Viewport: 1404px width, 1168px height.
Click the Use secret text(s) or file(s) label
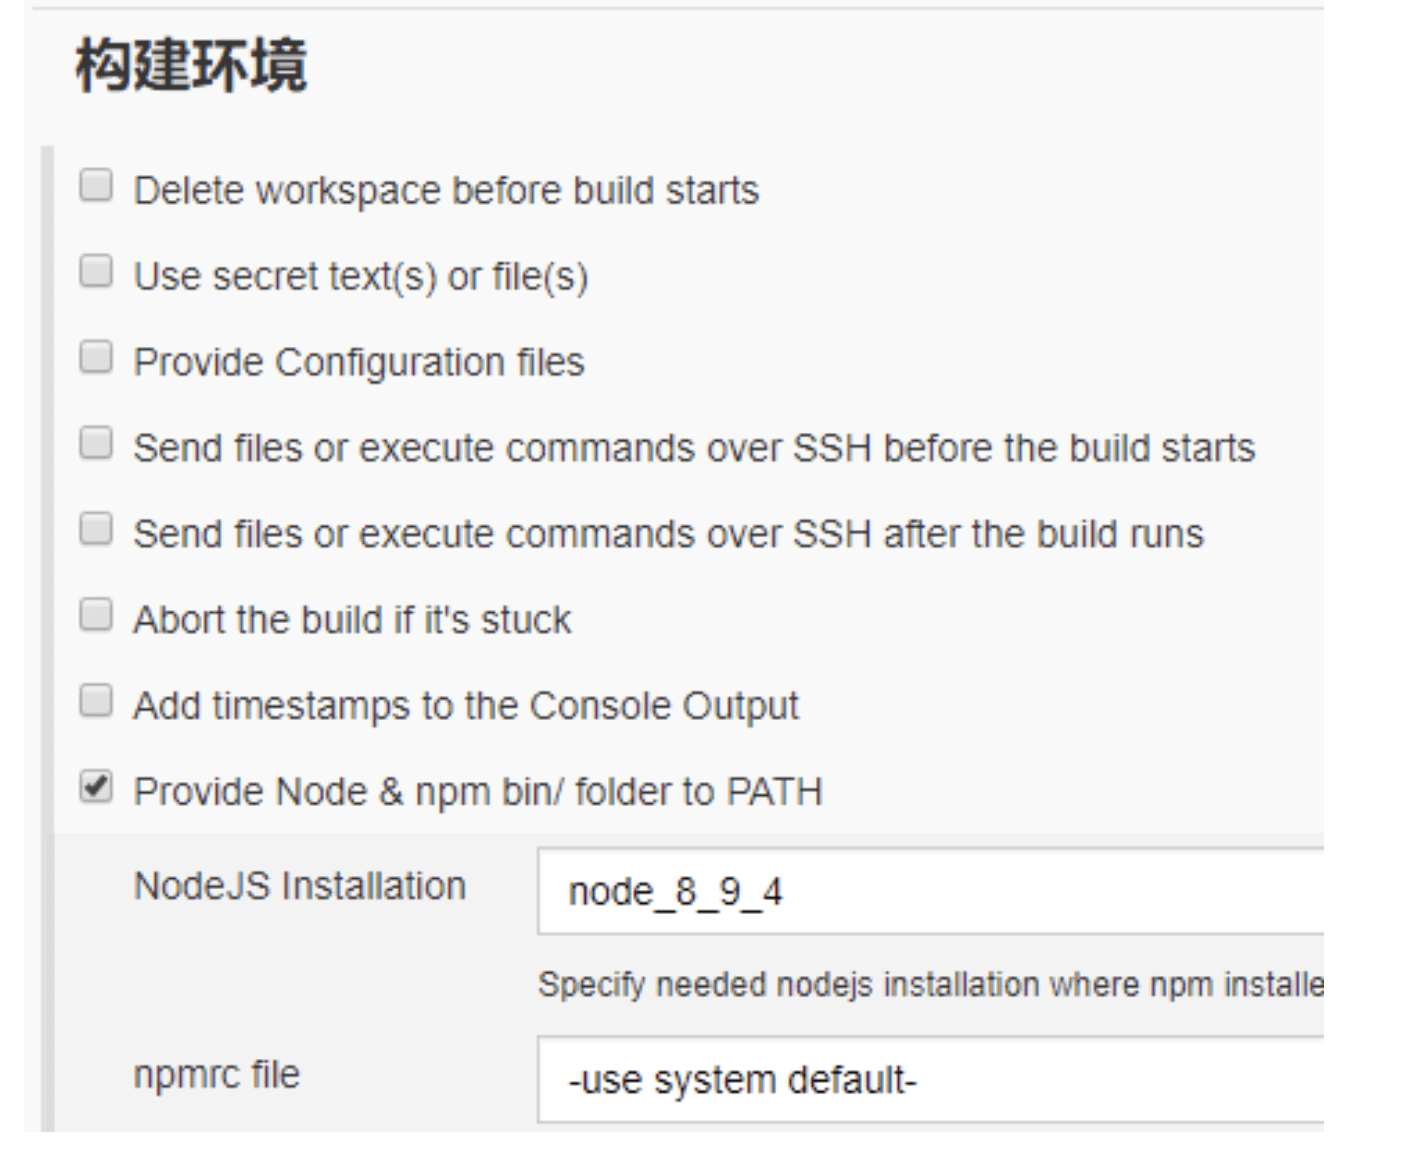pos(361,277)
